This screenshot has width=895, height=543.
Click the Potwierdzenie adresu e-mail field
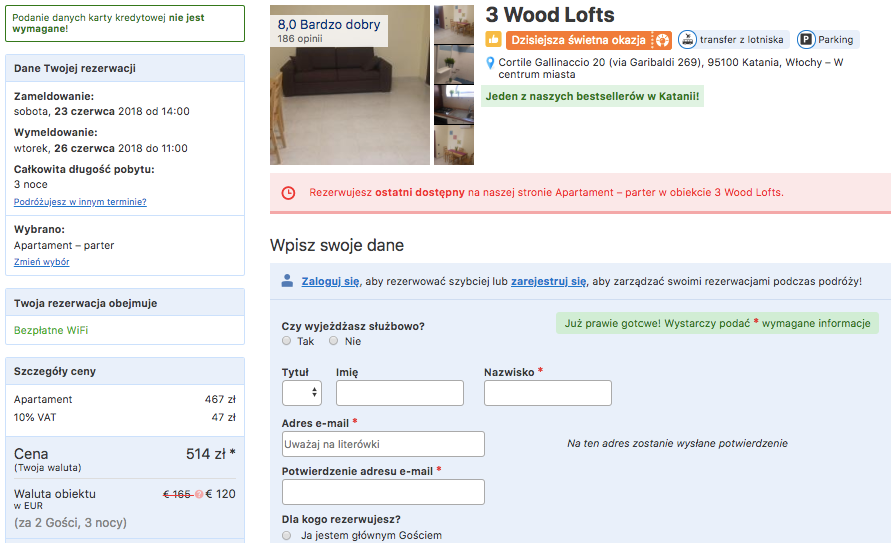(383, 492)
